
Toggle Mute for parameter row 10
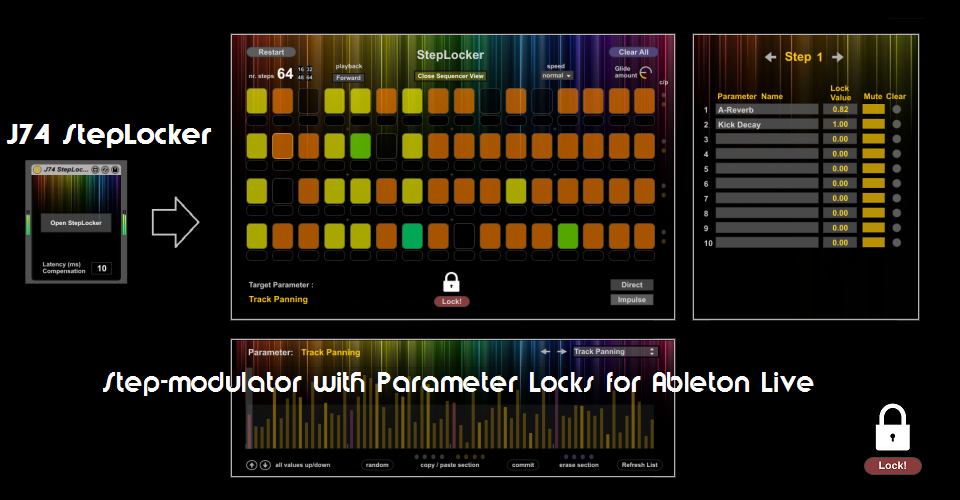874,242
